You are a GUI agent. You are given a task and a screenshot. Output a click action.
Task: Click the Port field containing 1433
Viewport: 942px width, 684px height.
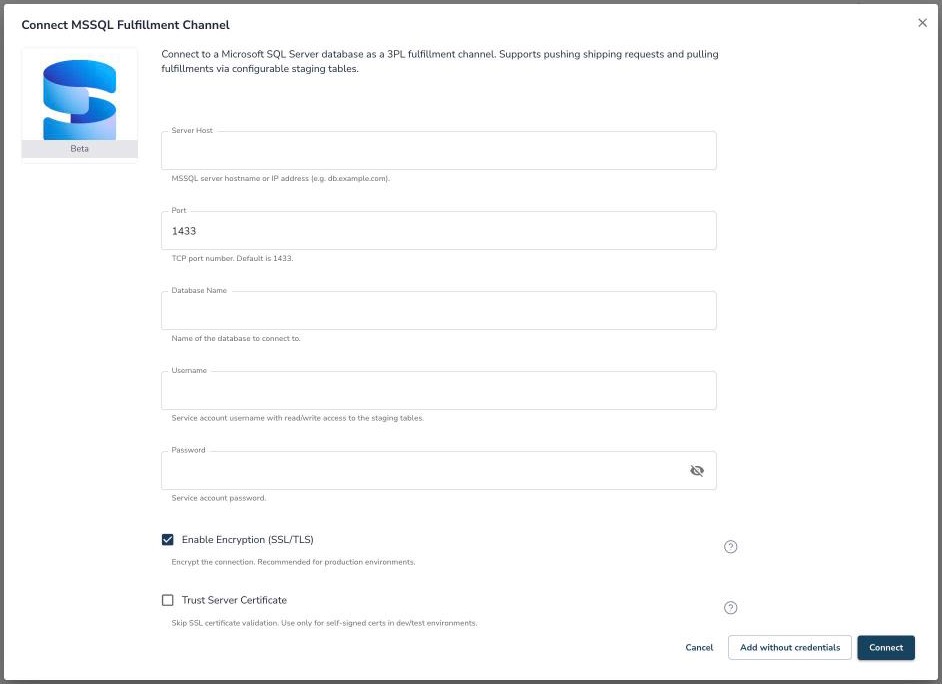pos(439,231)
